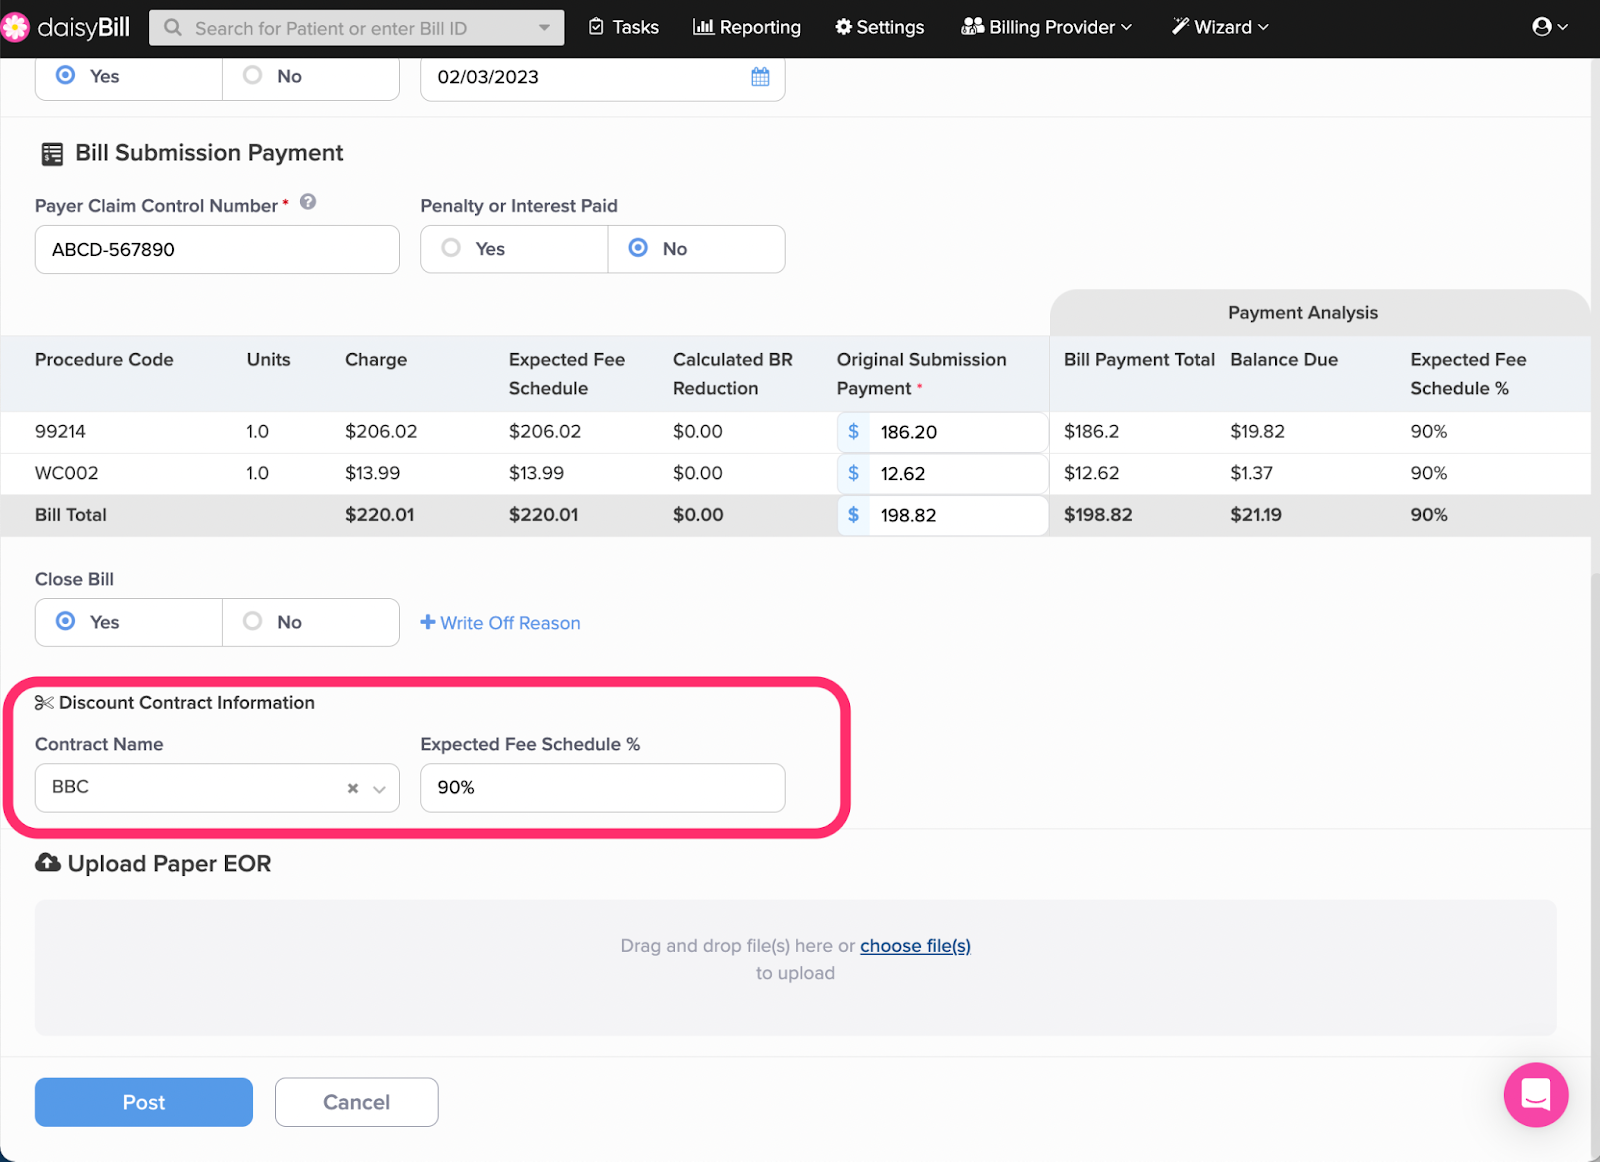1600x1162 pixels.
Task: Open the pink chat support bubble
Action: (x=1535, y=1094)
